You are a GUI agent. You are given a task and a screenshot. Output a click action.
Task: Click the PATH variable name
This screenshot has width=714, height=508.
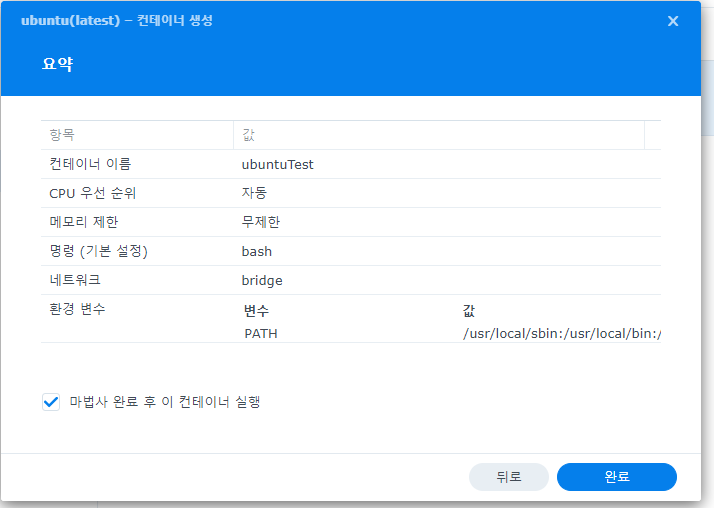pos(261,334)
